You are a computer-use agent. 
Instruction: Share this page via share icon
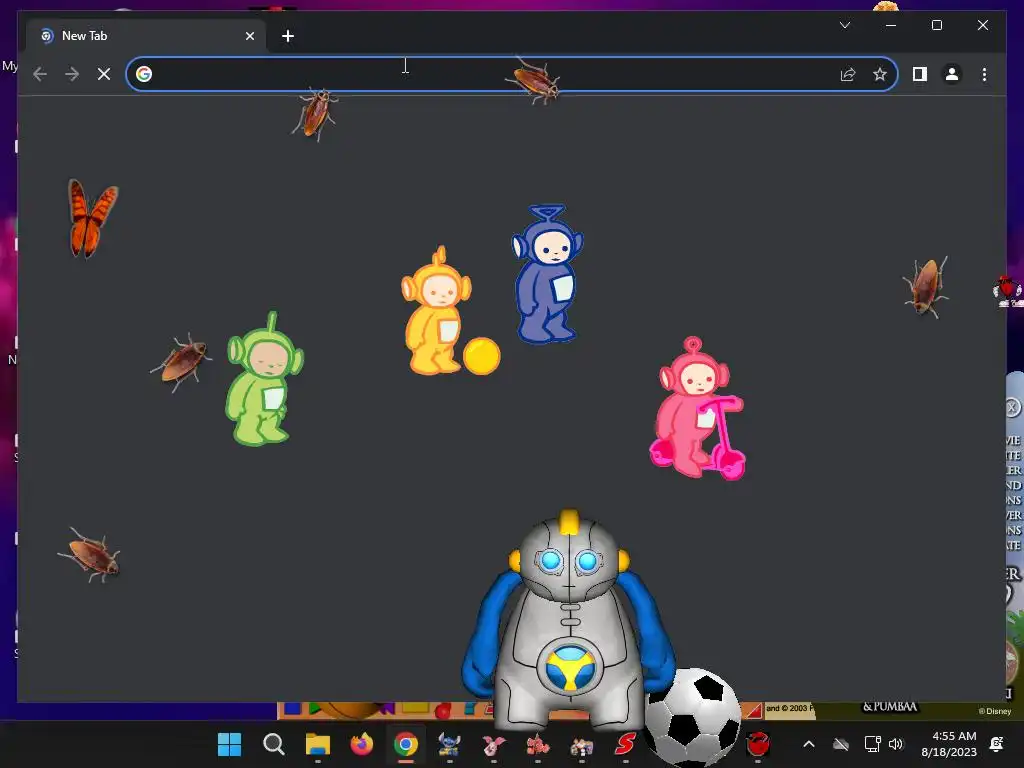[848, 74]
